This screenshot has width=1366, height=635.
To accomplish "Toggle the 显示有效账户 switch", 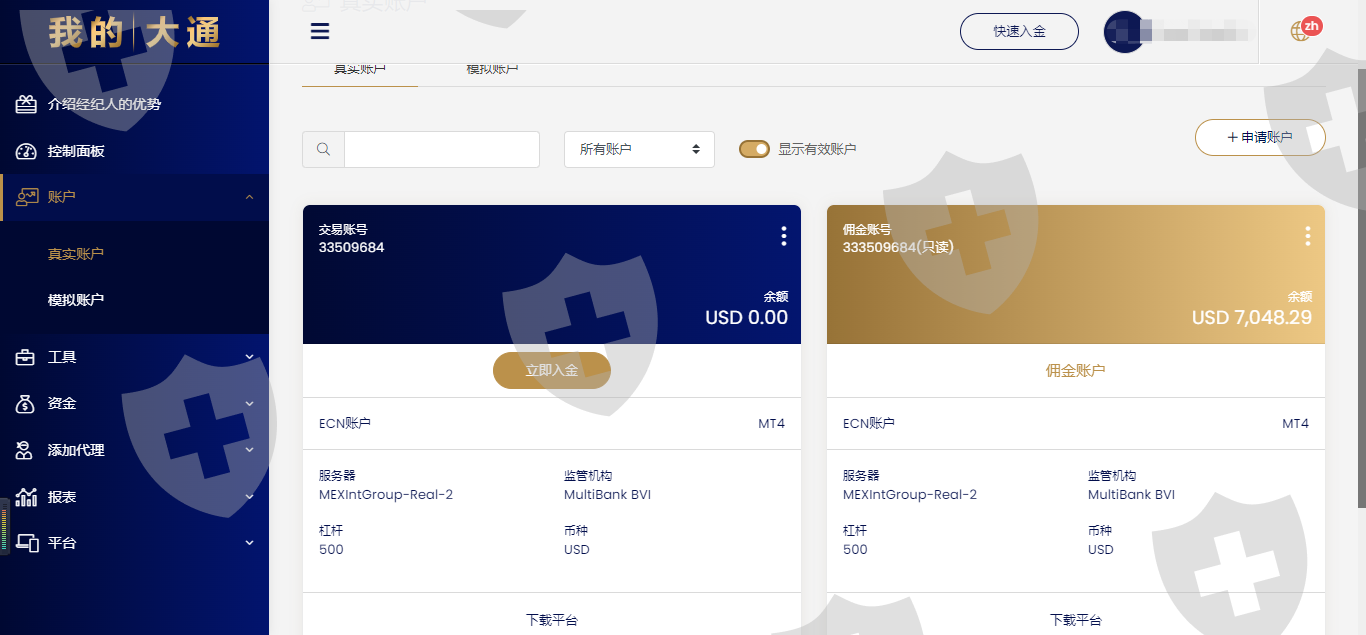I will pyautogui.click(x=754, y=149).
